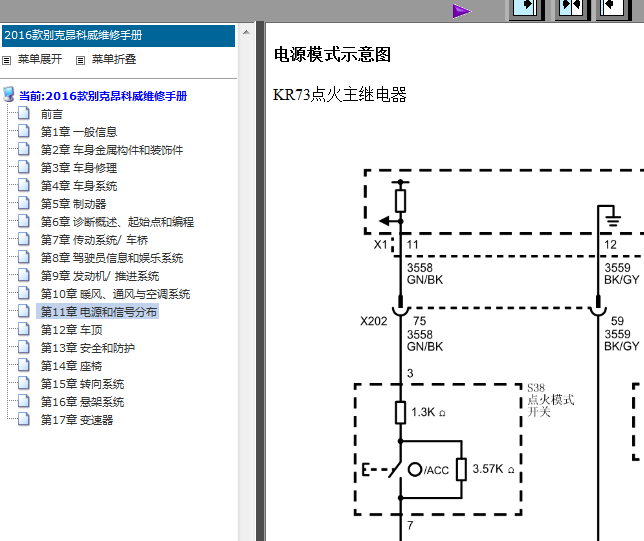Click the page icon beside 第2章

click(24, 149)
